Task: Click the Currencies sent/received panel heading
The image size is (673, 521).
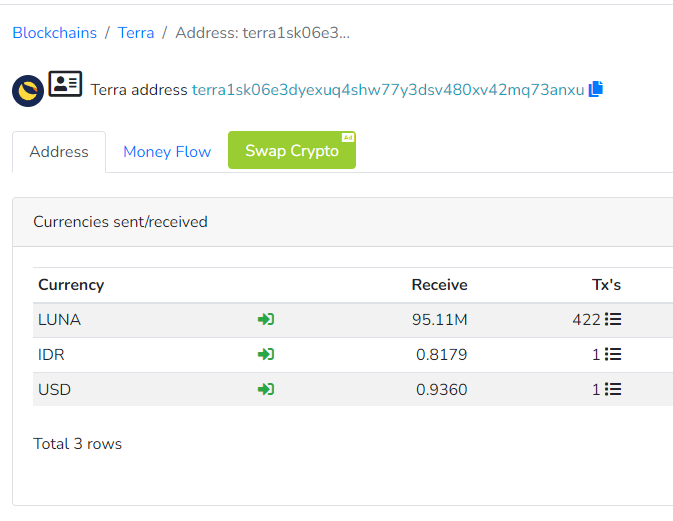Action: 120,222
